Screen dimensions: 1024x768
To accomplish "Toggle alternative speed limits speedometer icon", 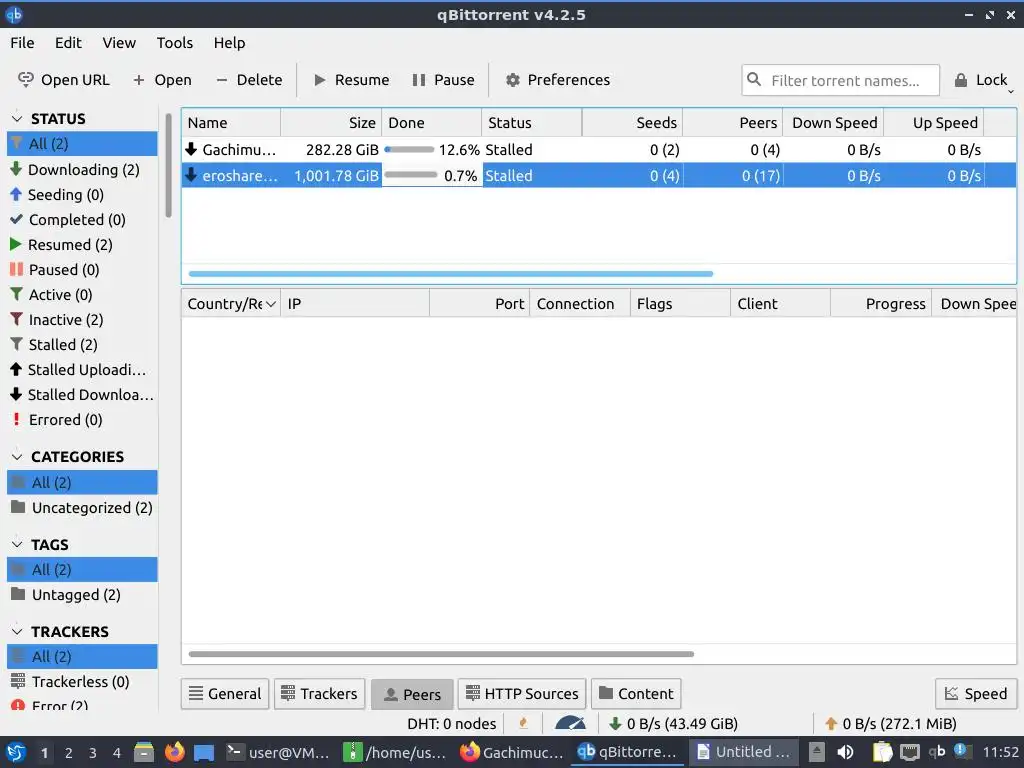I will pyautogui.click(x=570, y=723).
